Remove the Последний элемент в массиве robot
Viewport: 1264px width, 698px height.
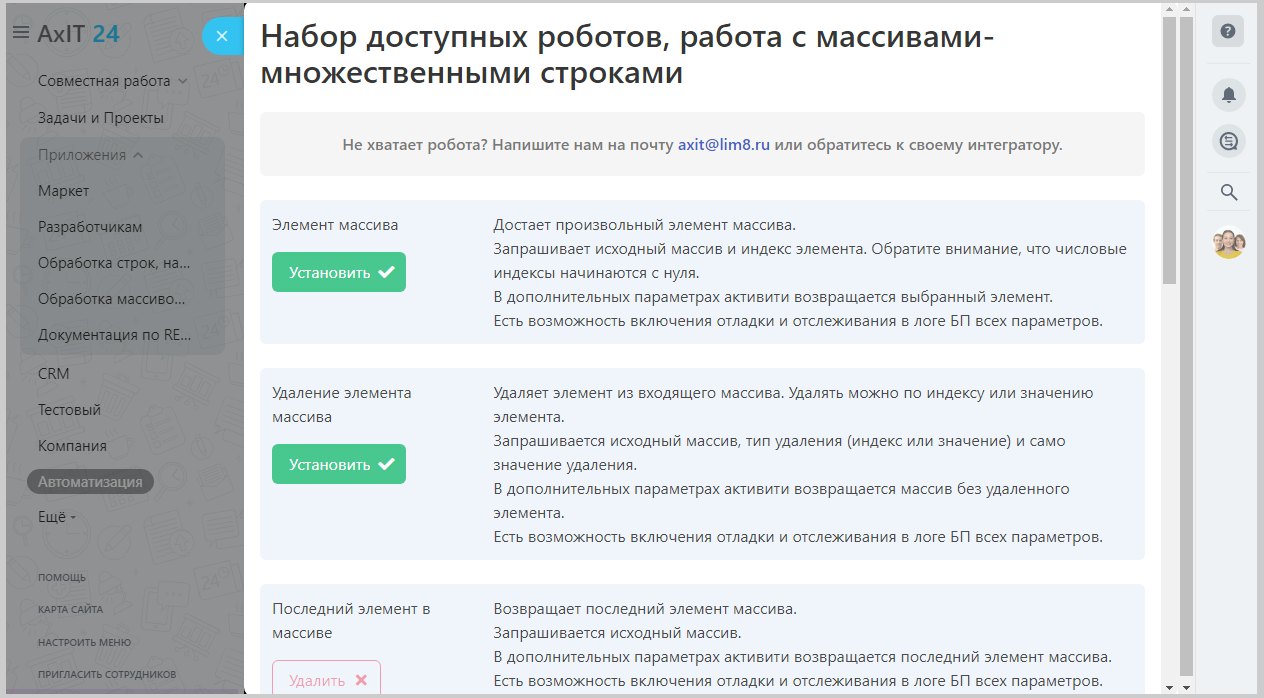click(327, 679)
